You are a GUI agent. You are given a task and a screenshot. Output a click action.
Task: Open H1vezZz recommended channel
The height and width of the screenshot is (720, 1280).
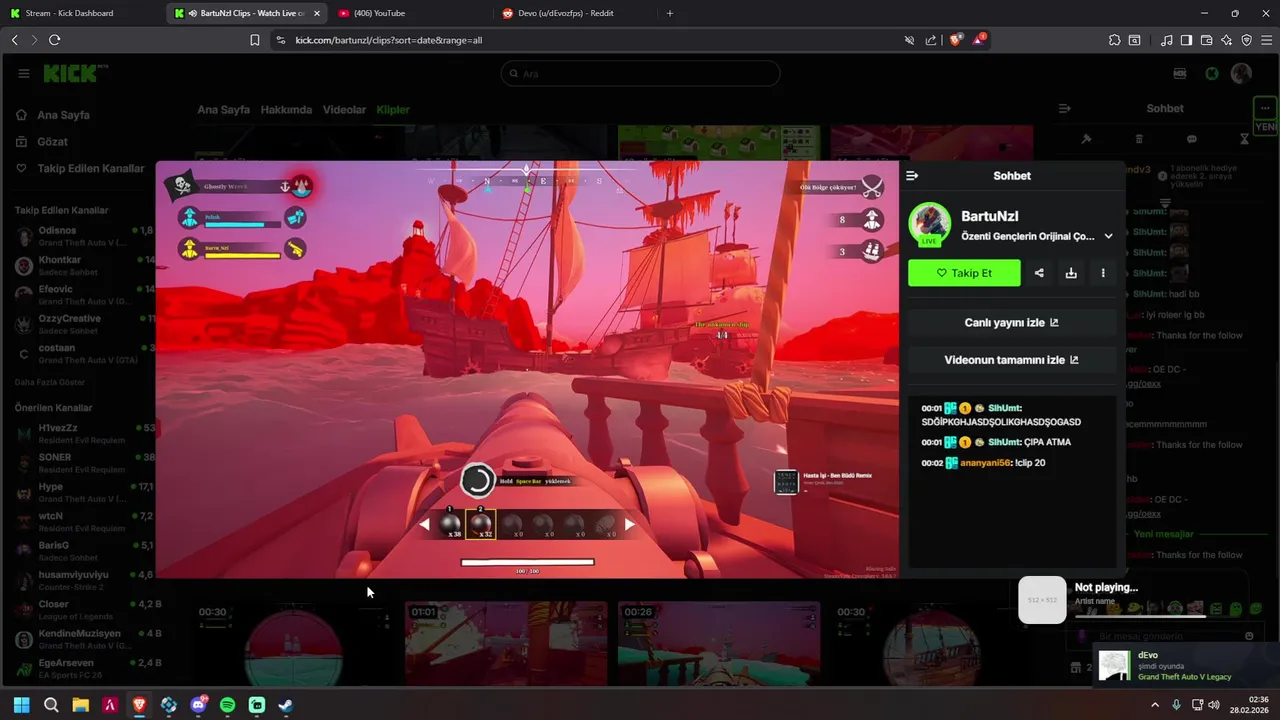coord(84,433)
